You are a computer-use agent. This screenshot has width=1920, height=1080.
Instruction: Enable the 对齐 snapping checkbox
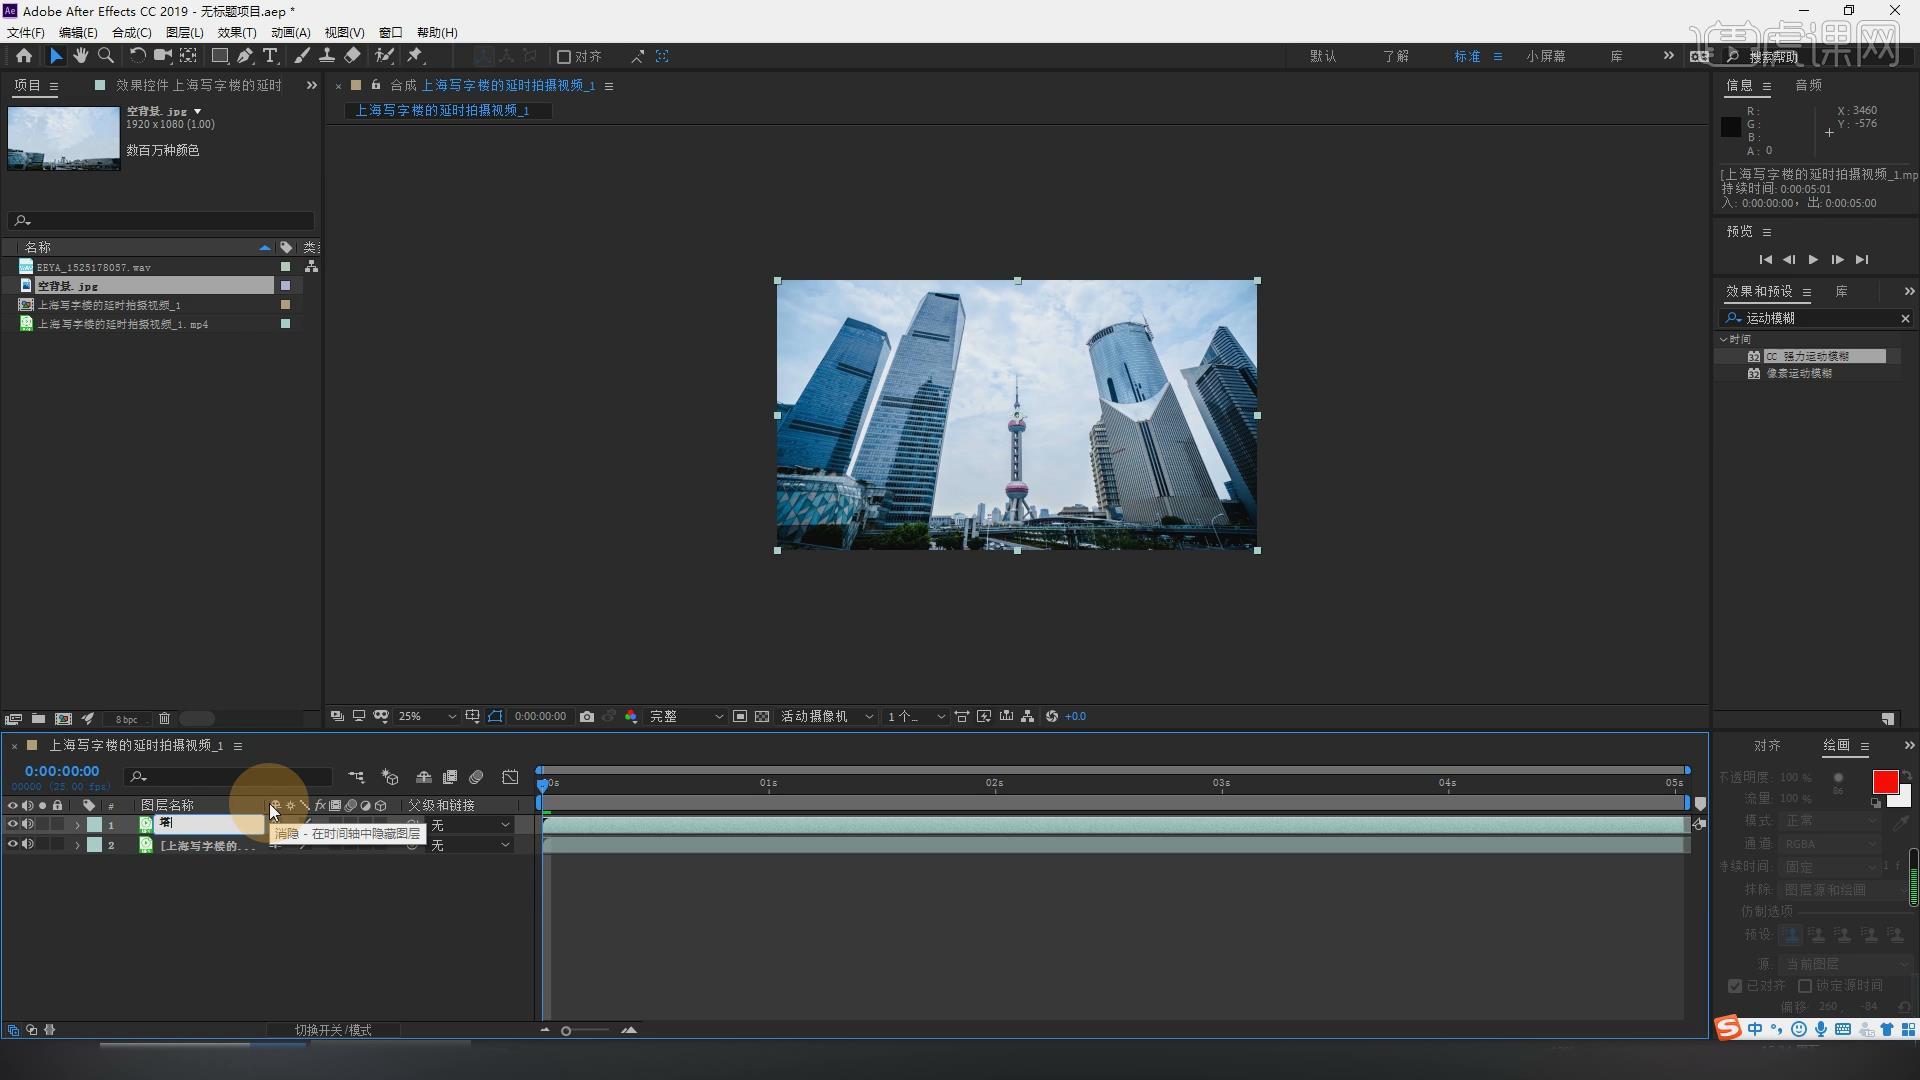click(x=564, y=57)
